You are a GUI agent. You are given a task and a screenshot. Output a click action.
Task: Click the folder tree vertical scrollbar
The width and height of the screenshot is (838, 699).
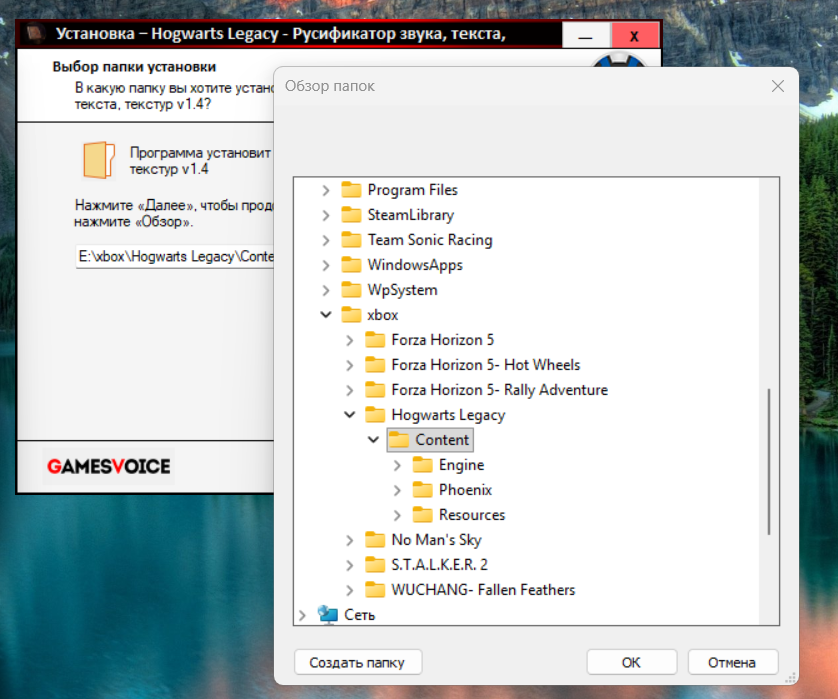pyautogui.click(x=769, y=460)
